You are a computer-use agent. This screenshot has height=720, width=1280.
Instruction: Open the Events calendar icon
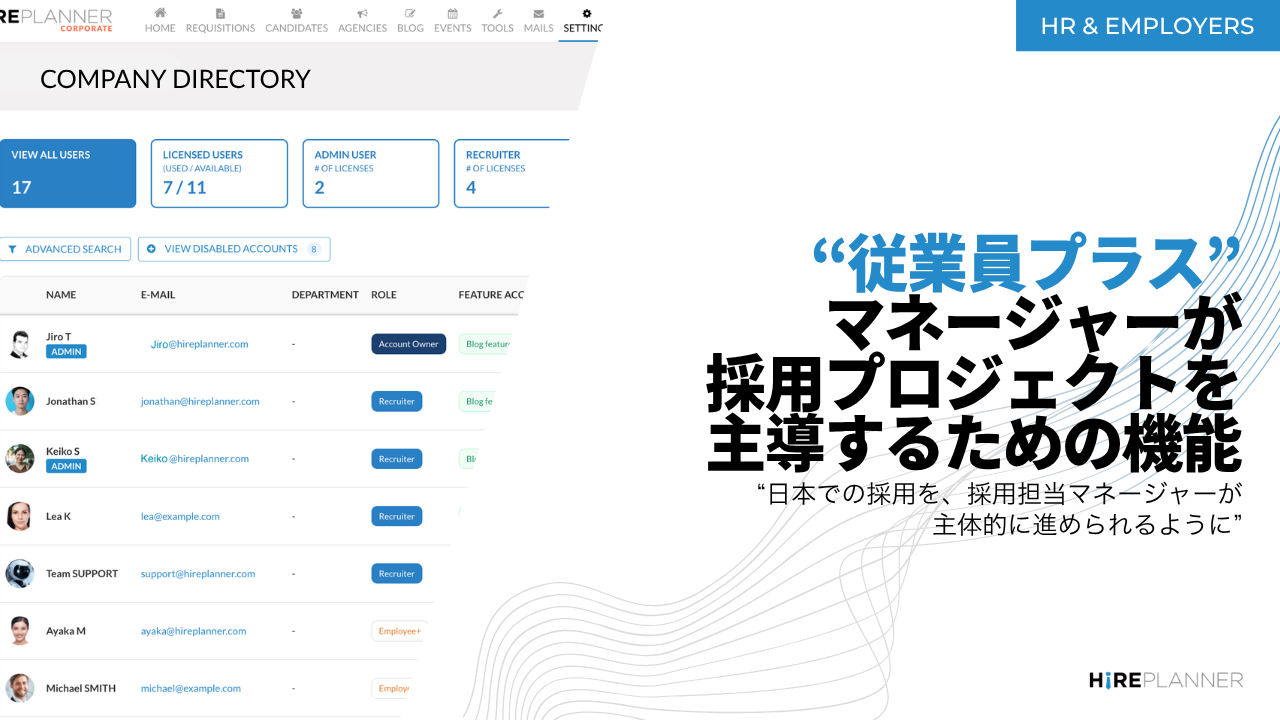[x=452, y=13]
